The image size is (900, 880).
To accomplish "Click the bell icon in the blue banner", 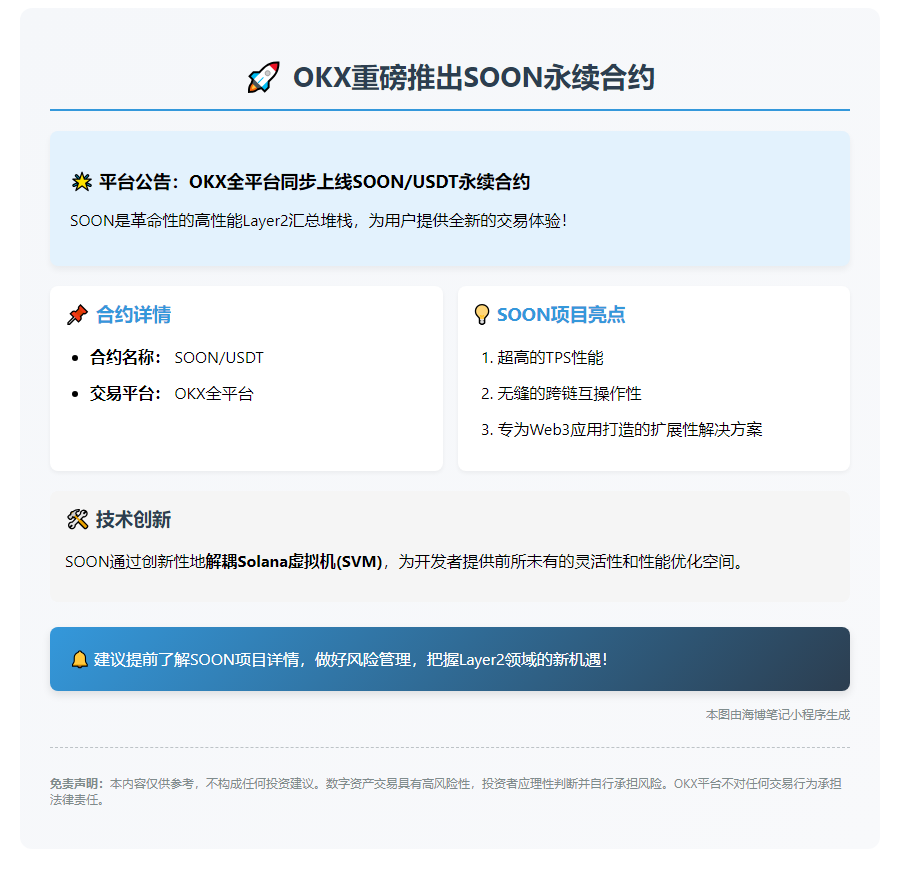I will pyautogui.click(x=79, y=660).
